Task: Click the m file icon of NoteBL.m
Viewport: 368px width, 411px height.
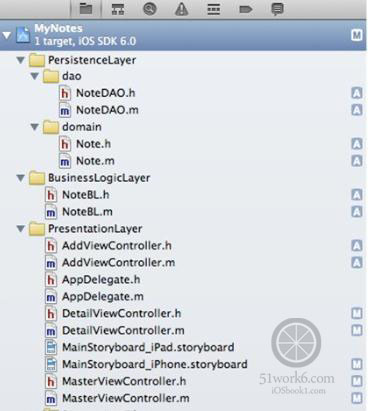Action: (x=51, y=212)
